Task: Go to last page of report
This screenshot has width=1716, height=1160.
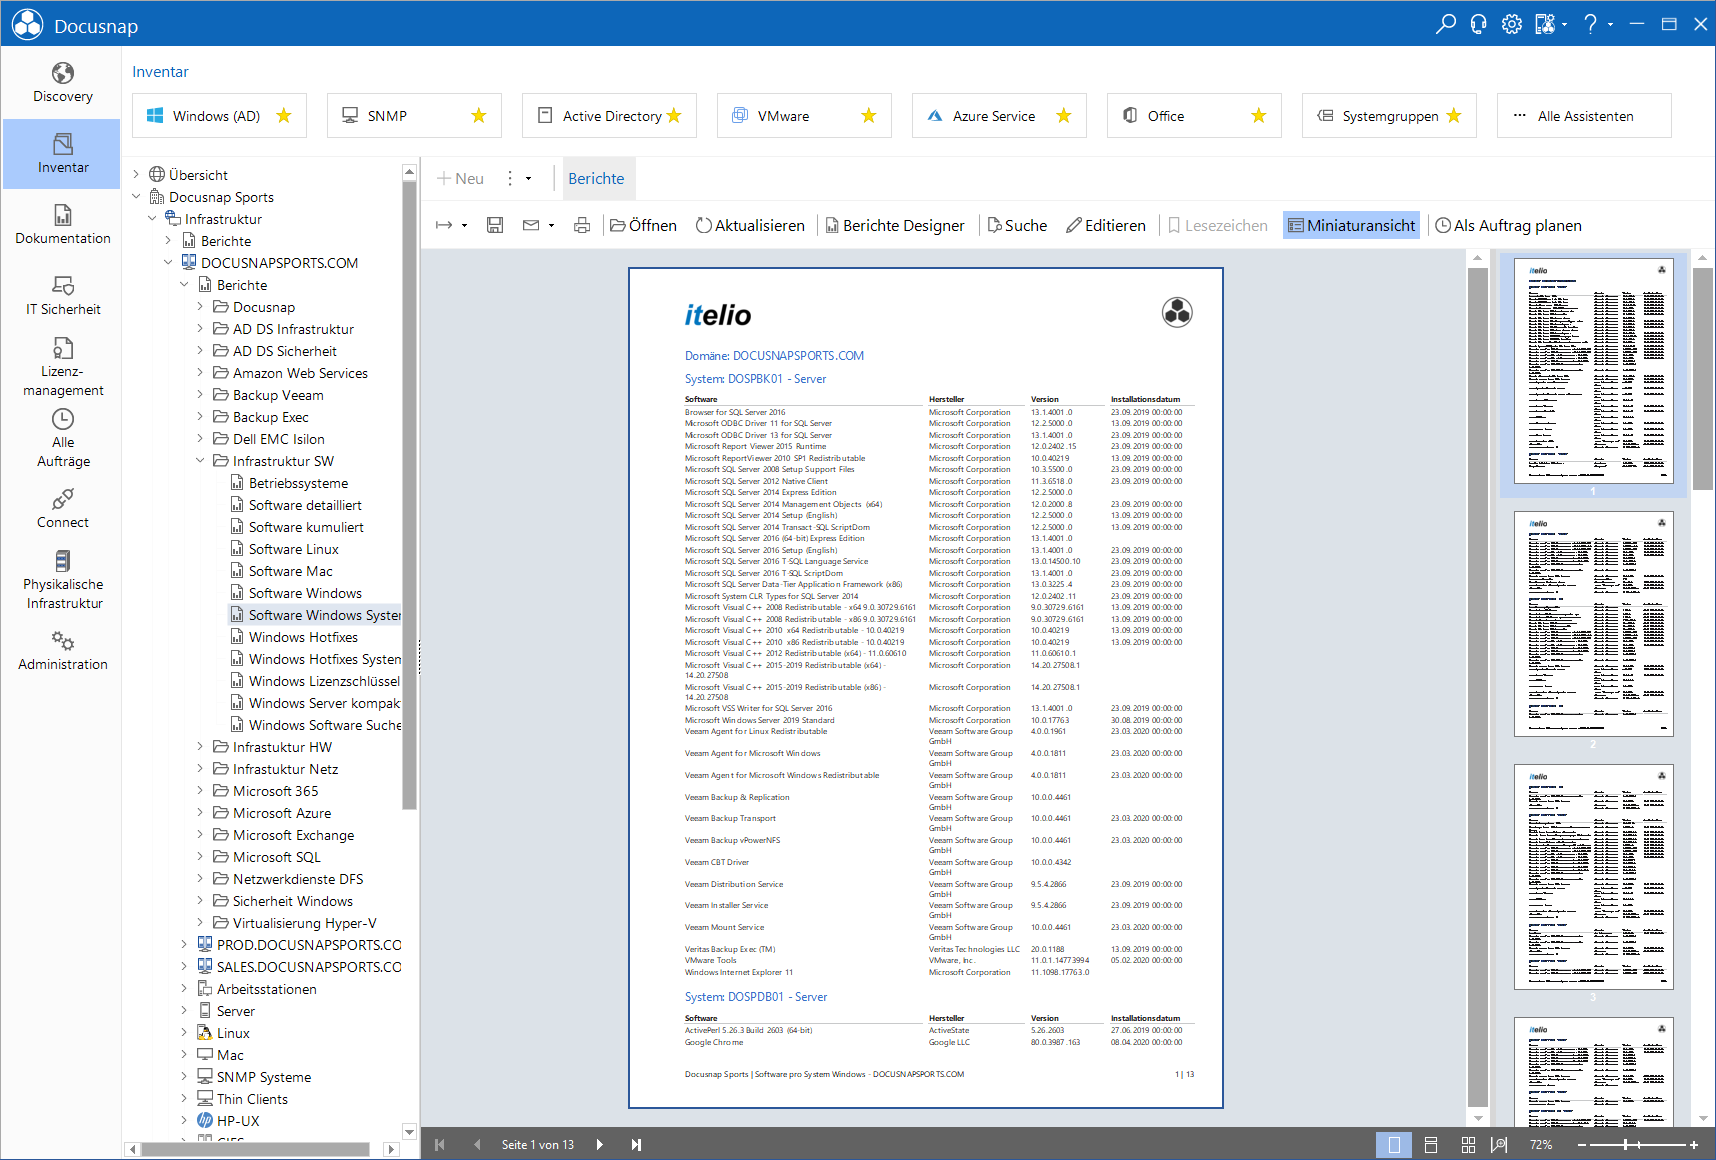Action: (636, 1145)
